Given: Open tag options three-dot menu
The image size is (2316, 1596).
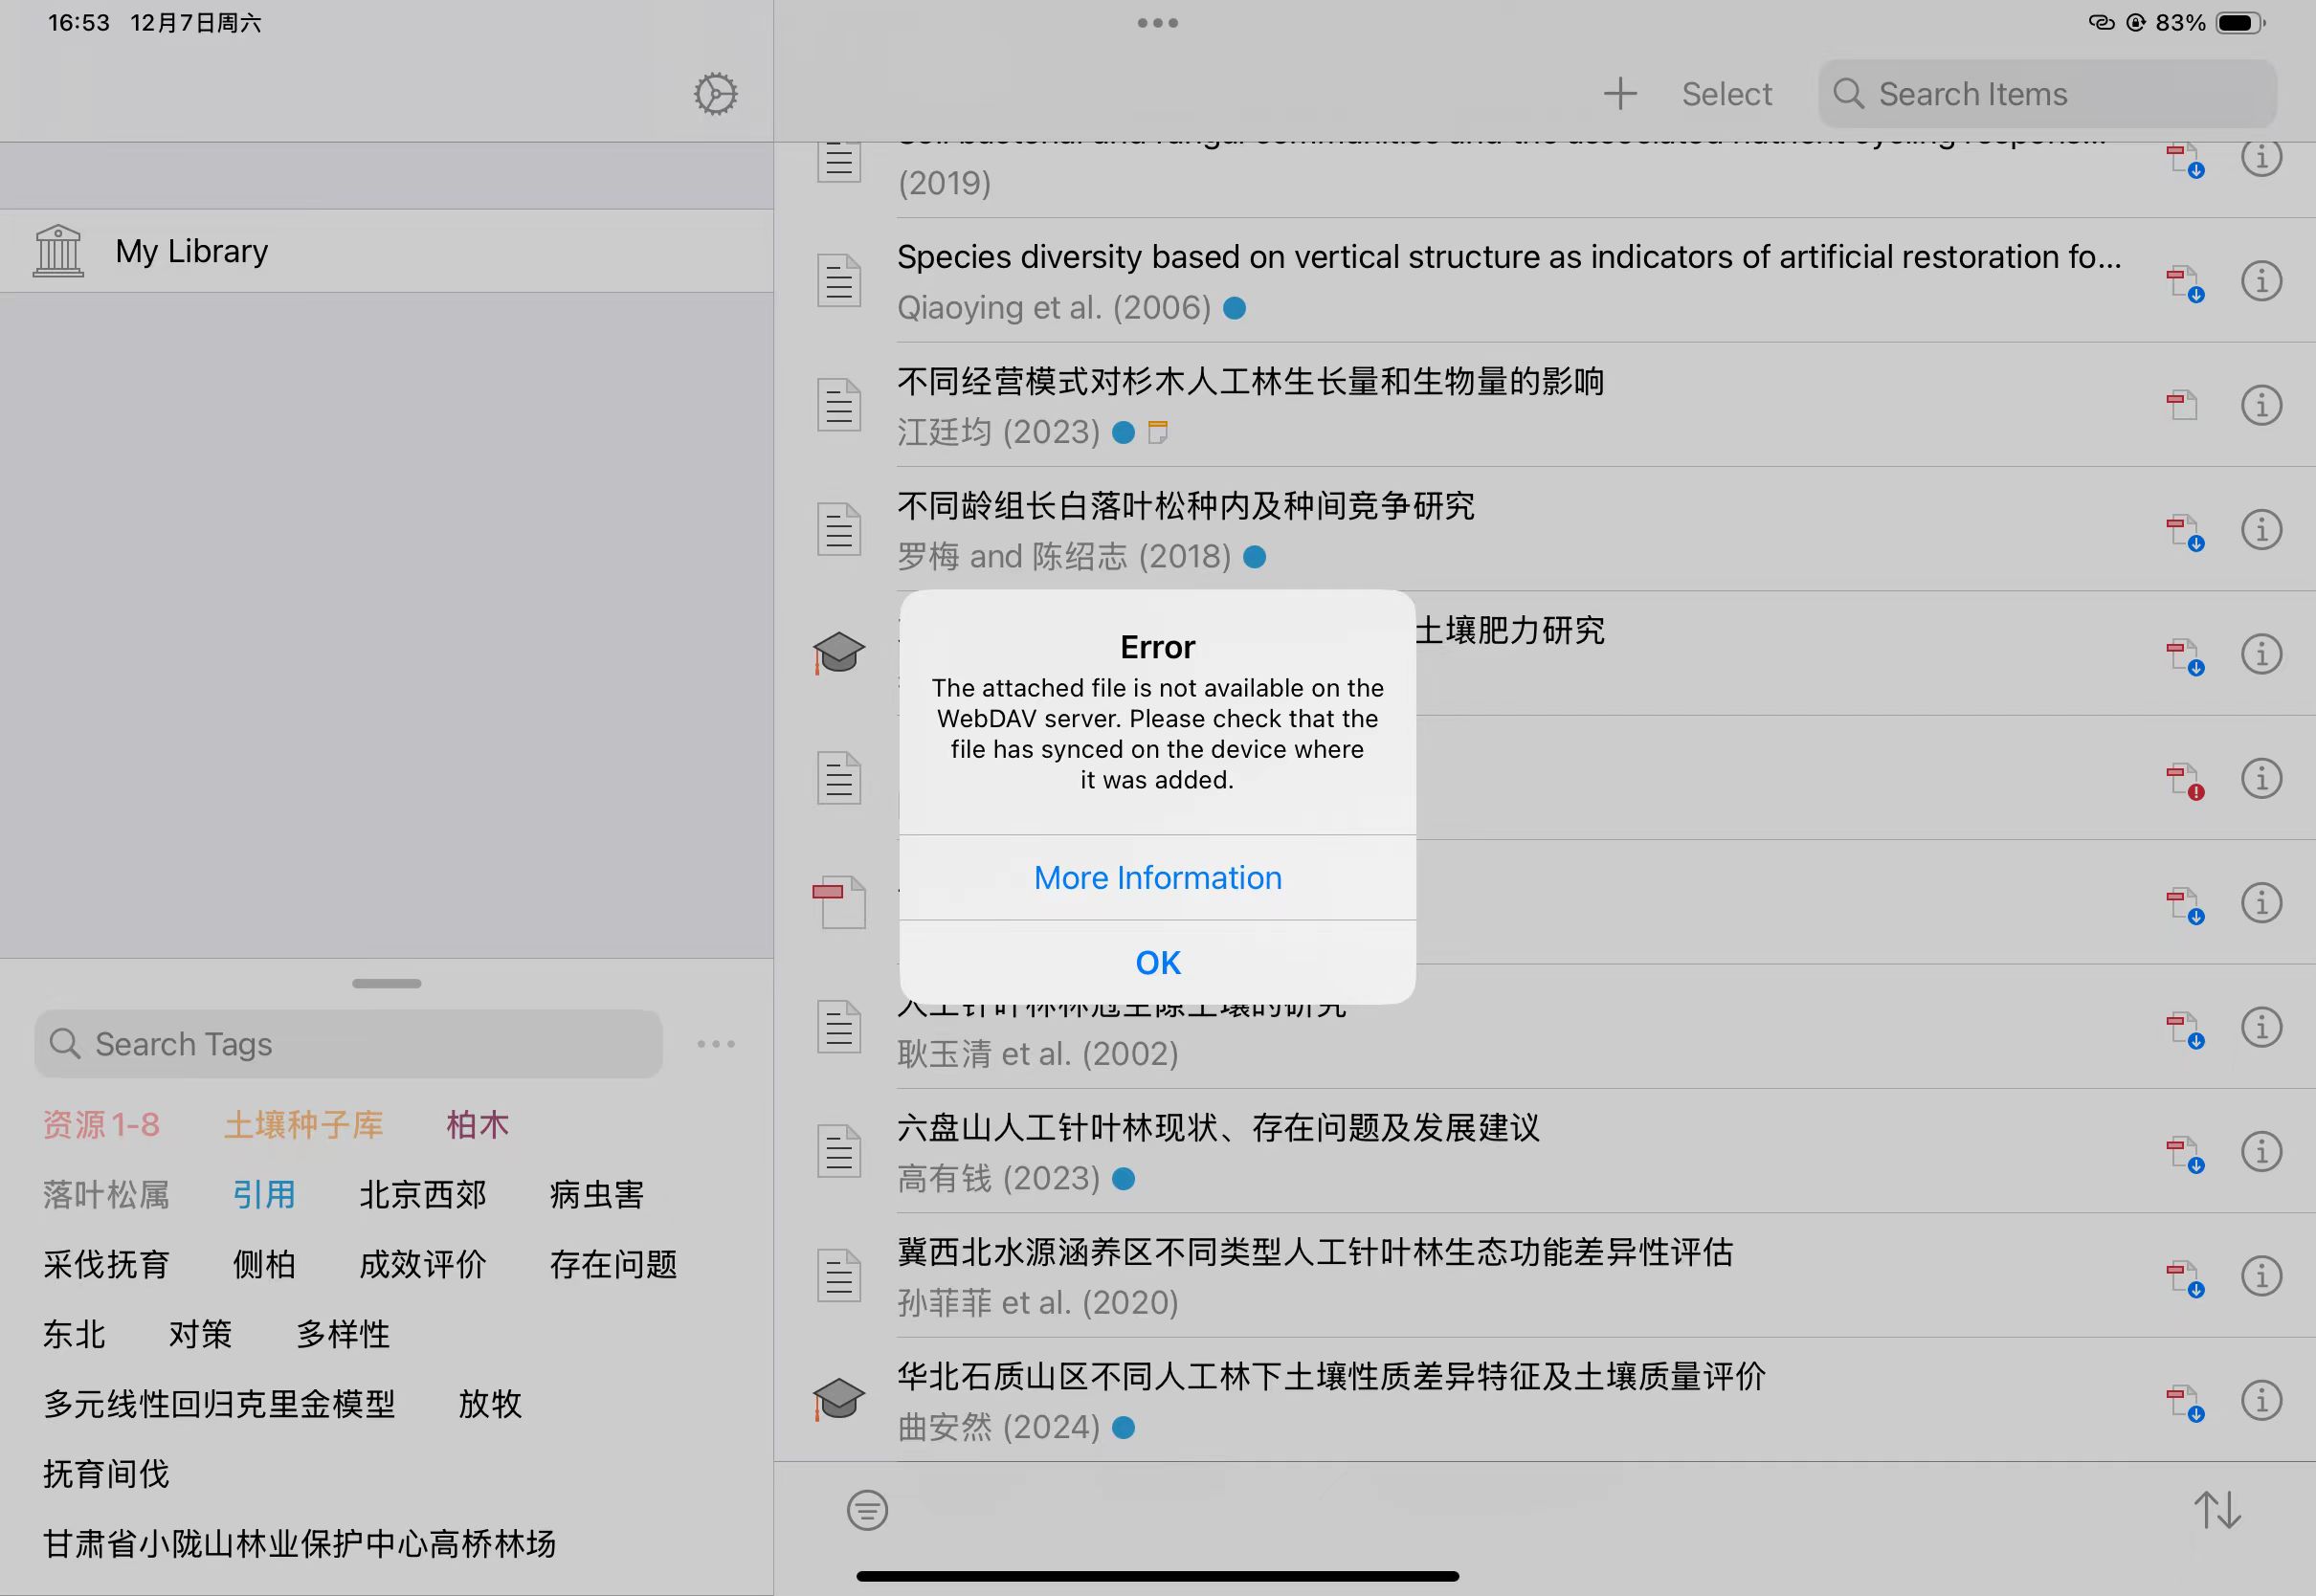Looking at the screenshot, I should pos(716,1044).
